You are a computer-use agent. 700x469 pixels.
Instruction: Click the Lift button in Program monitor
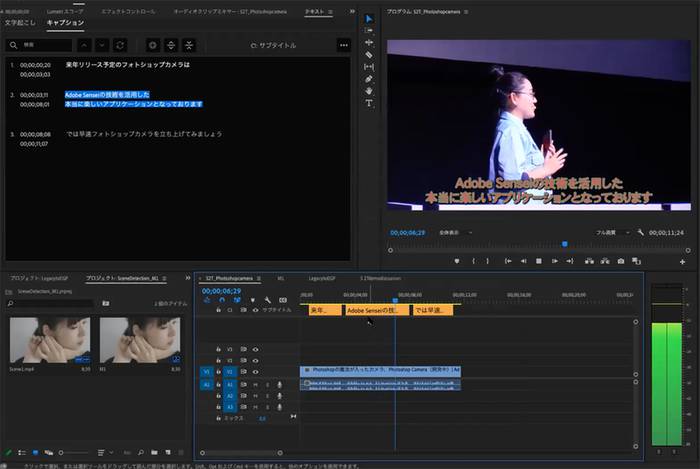pos(589,261)
